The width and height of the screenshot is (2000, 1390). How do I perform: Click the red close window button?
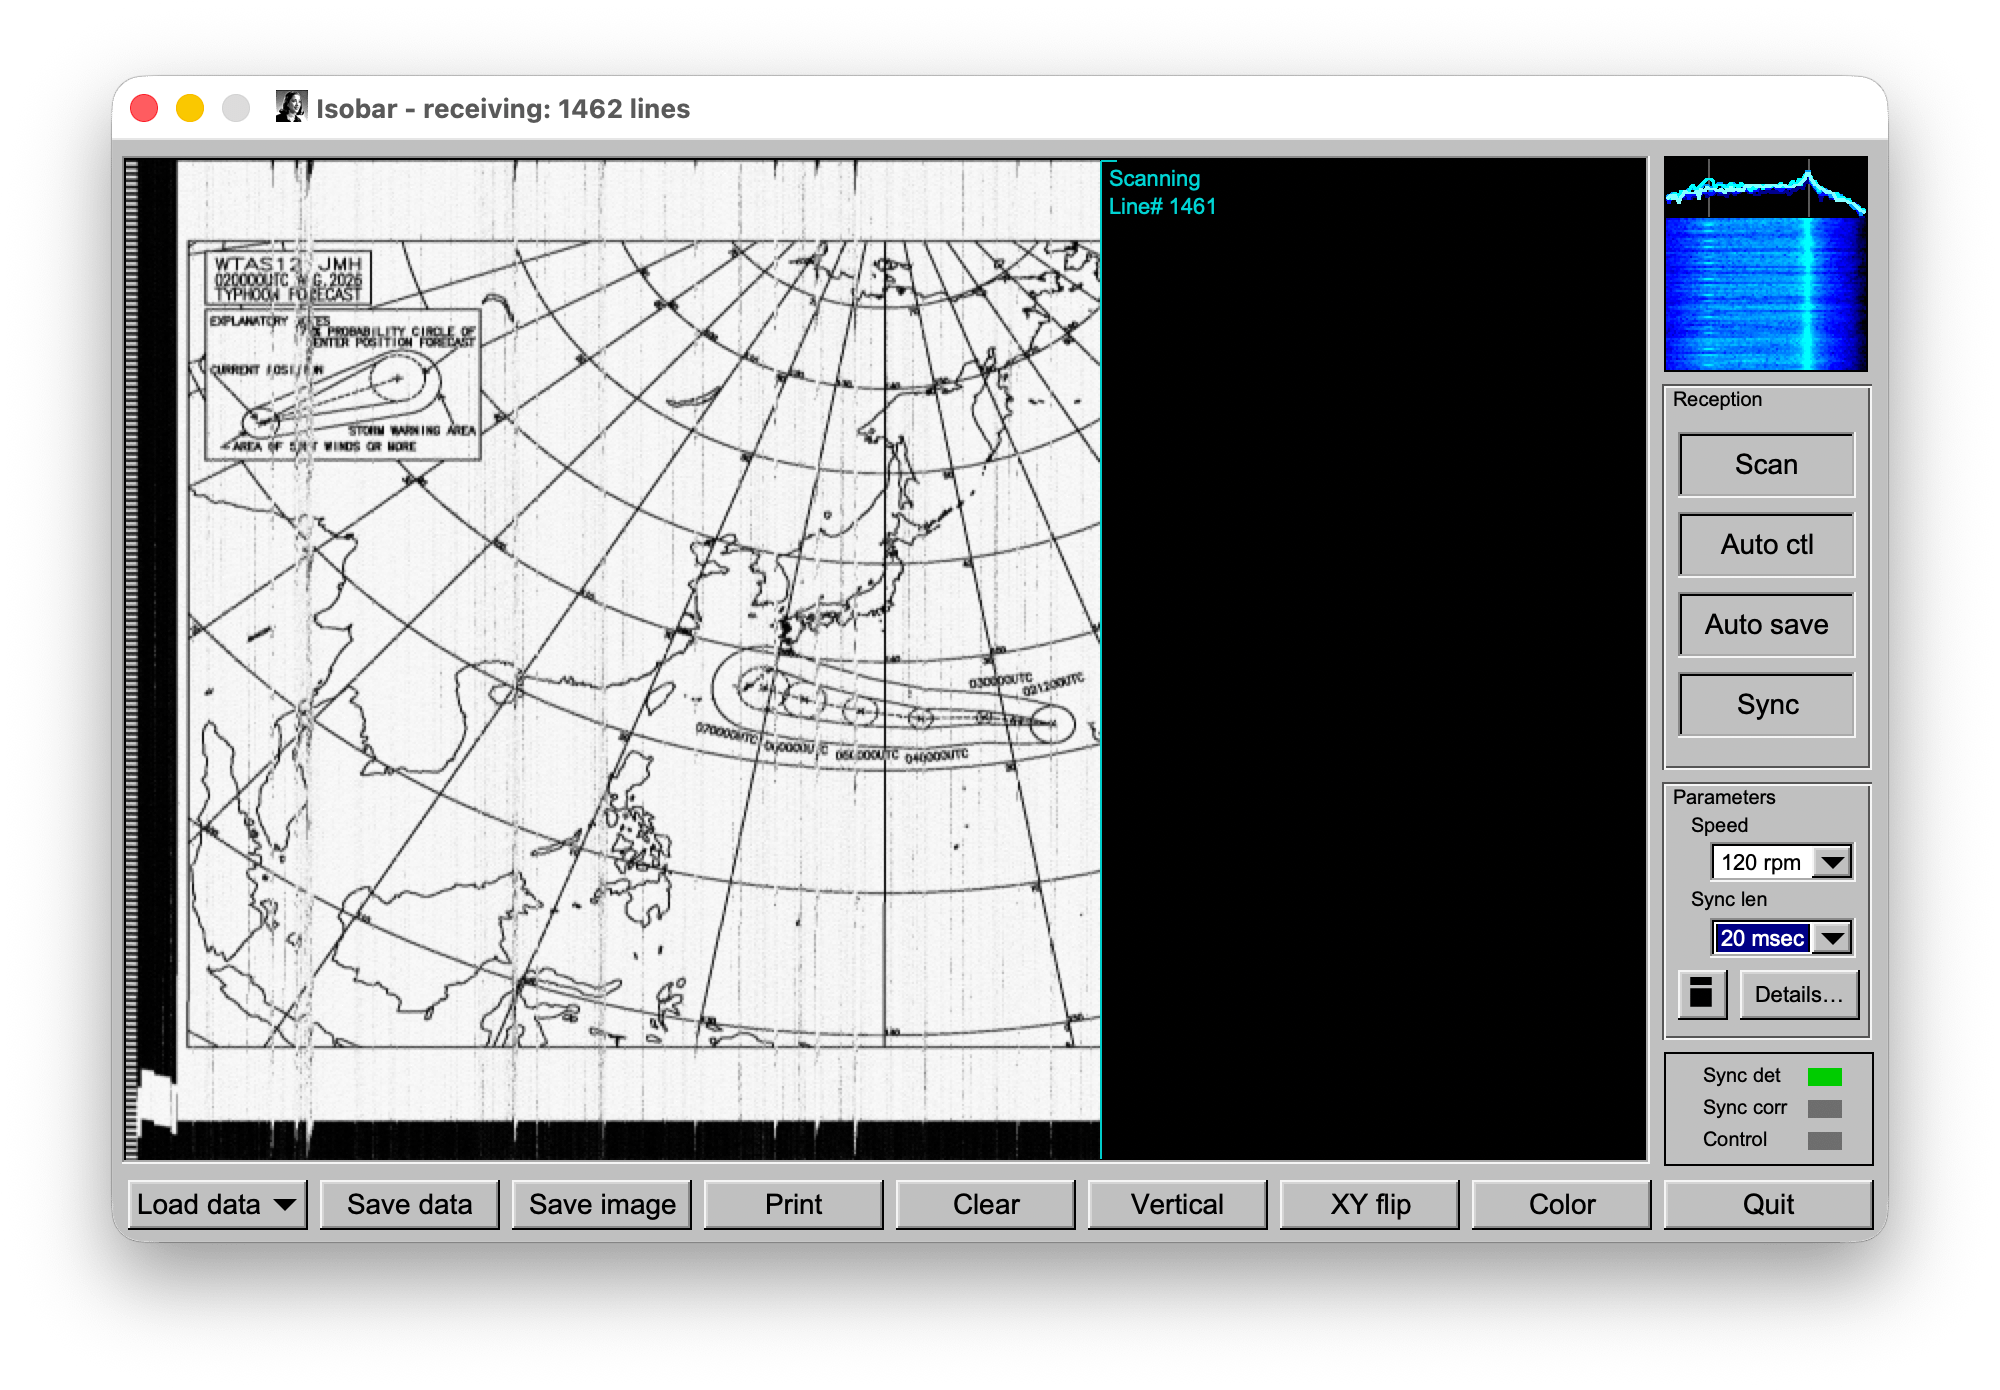pos(144,108)
